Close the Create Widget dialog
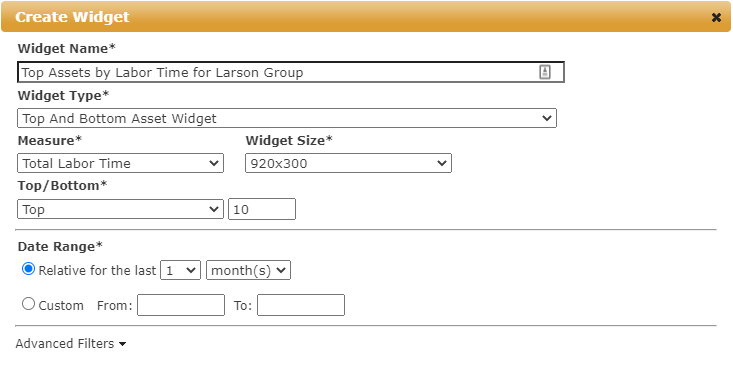The width and height of the screenshot is (733, 365). pos(716,18)
